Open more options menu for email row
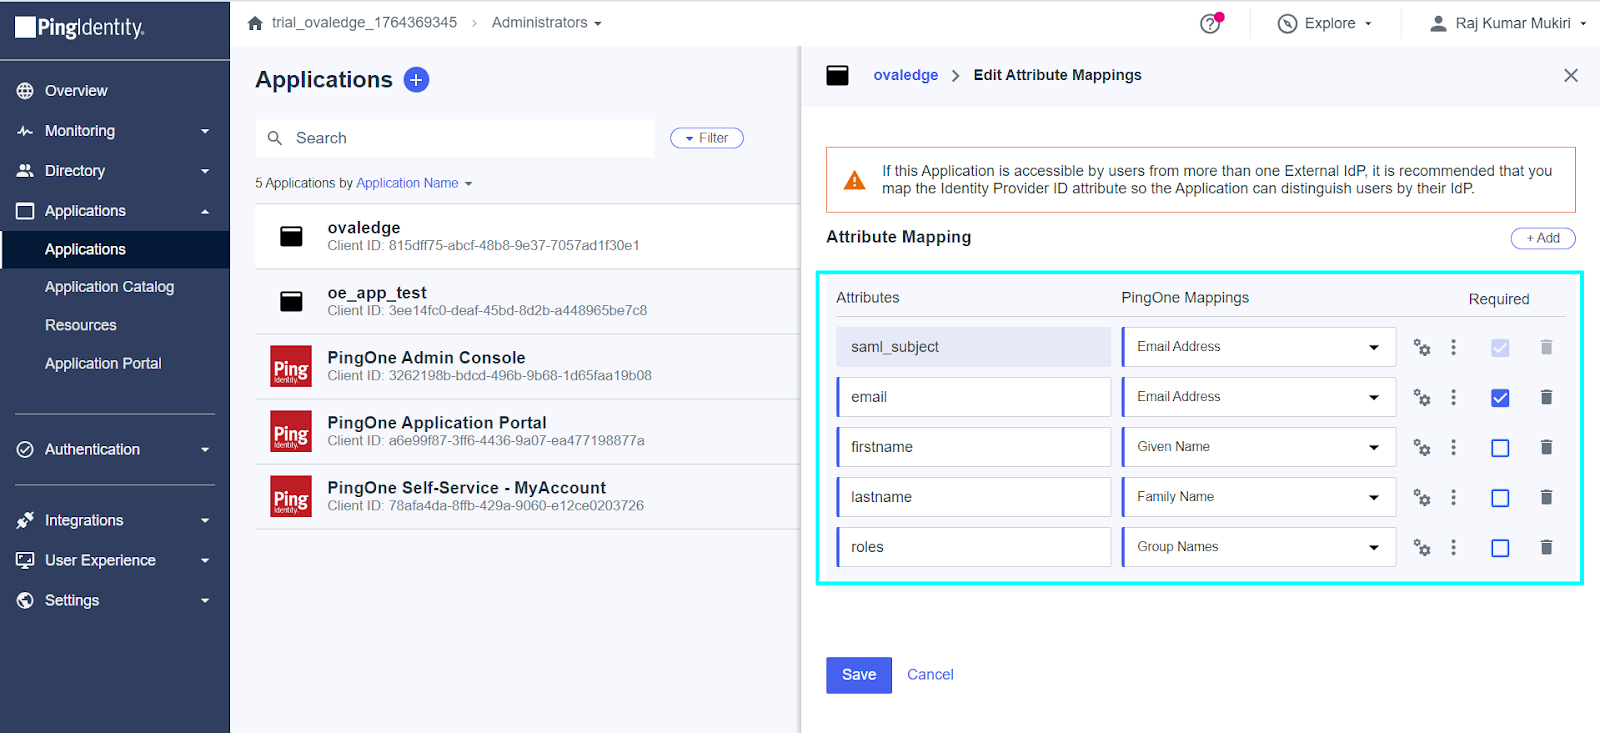Image resolution: width=1600 pixels, height=733 pixels. 1454,397
